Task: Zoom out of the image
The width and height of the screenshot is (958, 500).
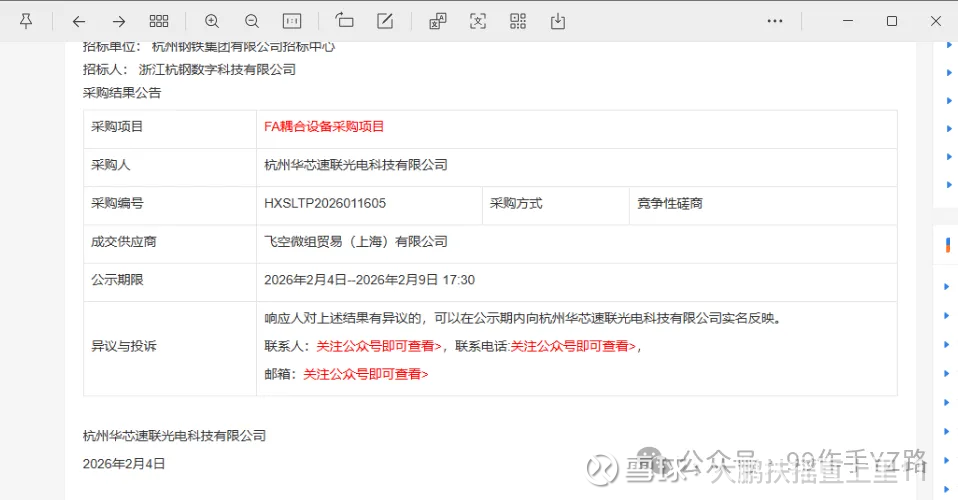Action: pyautogui.click(x=252, y=21)
